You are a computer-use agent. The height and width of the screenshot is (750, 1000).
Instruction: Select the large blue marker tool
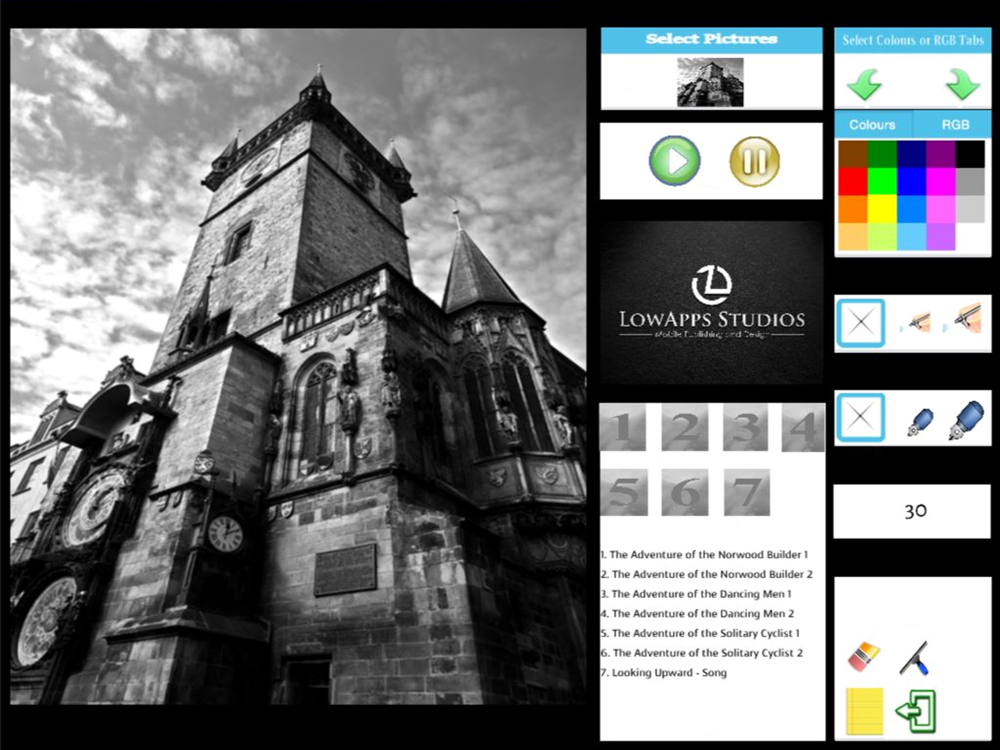(x=966, y=419)
